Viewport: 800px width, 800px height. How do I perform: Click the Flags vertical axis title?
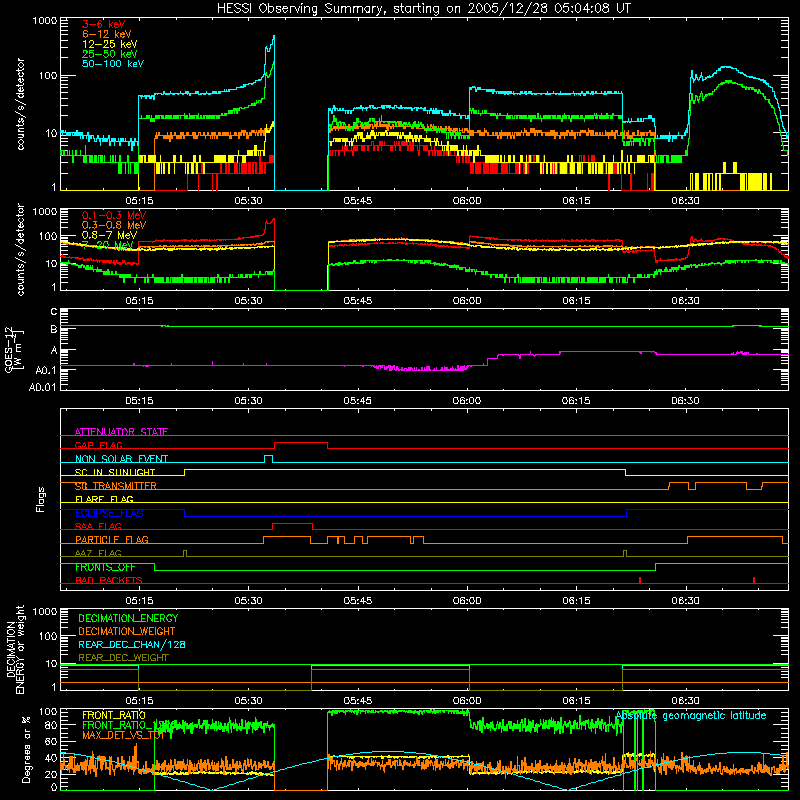[41, 499]
